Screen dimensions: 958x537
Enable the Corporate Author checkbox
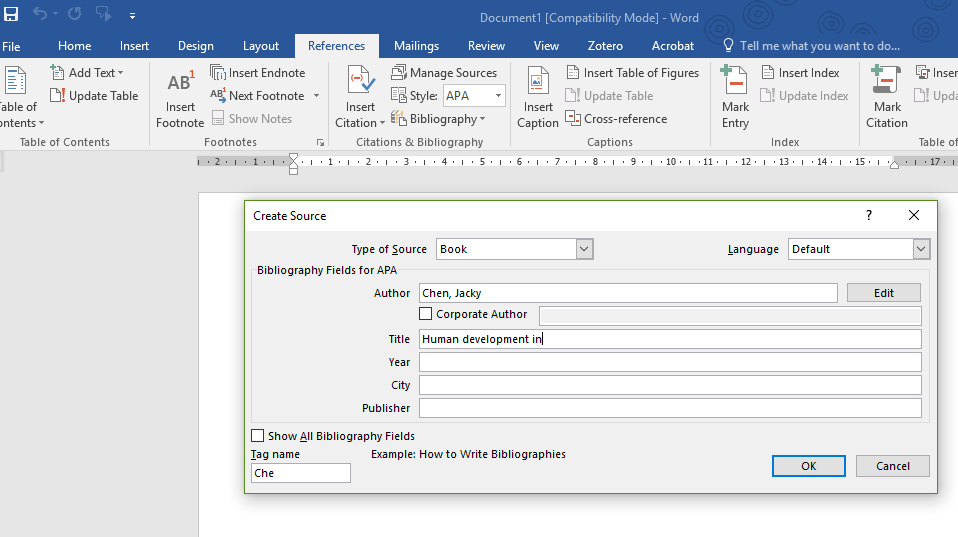426,314
